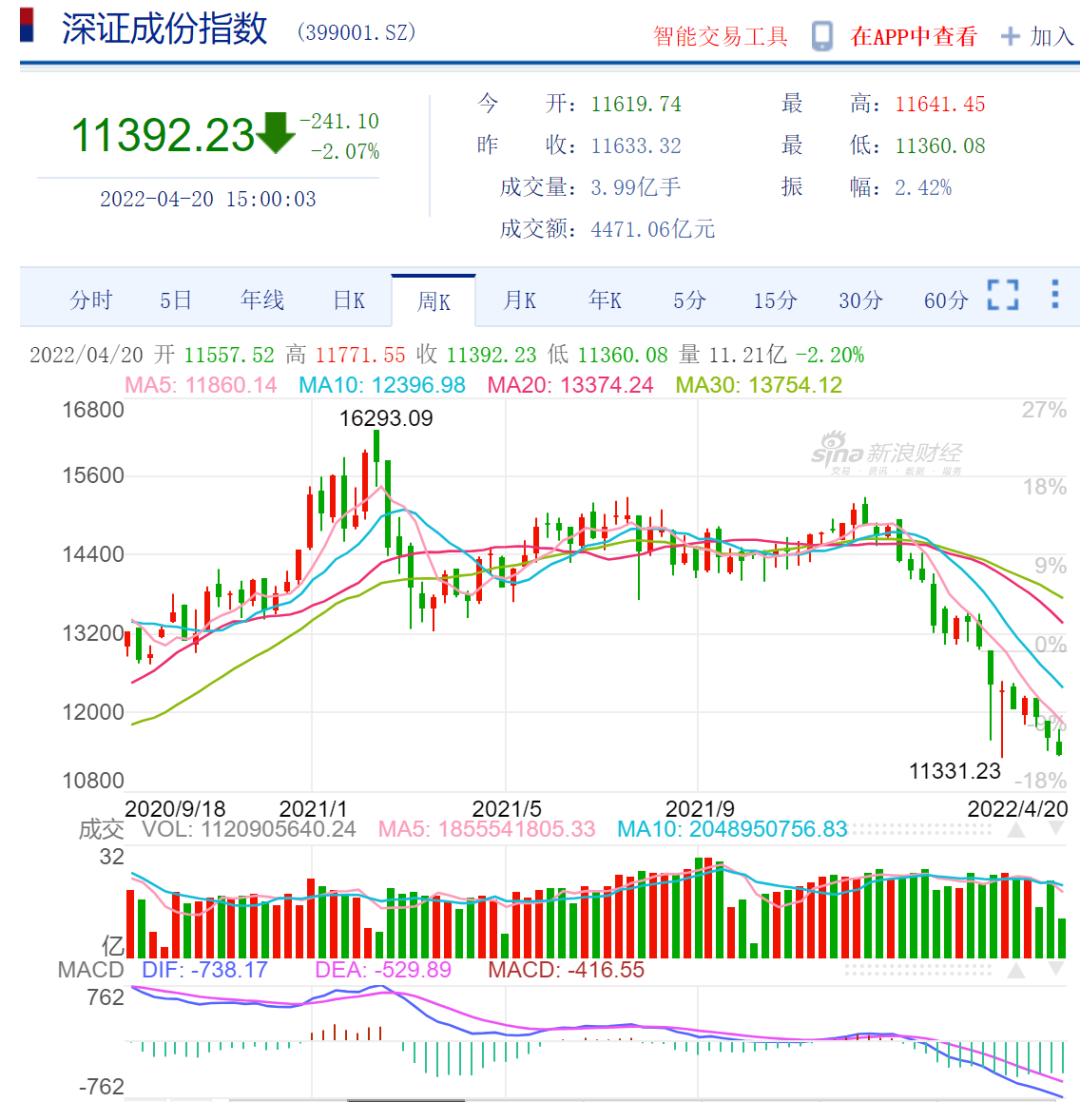
Task: Click the 2021/5 axis date label
Action: point(507,808)
